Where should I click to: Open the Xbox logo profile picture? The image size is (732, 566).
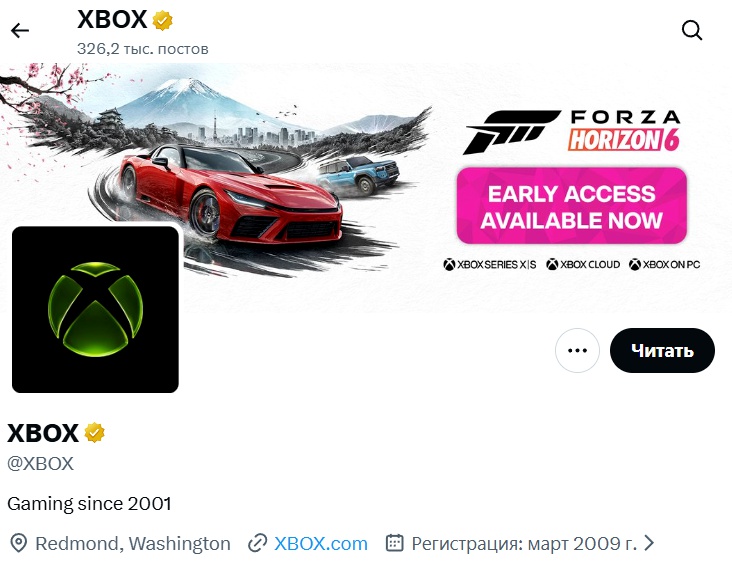click(x=95, y=310)
